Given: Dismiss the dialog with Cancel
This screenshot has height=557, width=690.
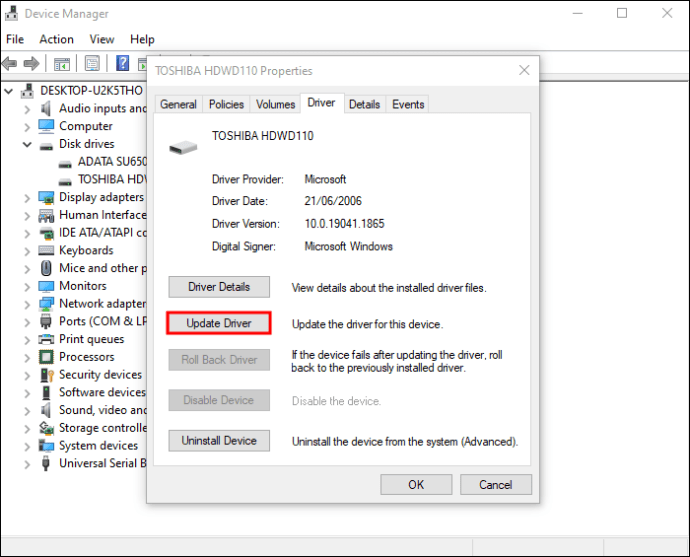Looking at the screenshot, I should [x=496, y=484].
